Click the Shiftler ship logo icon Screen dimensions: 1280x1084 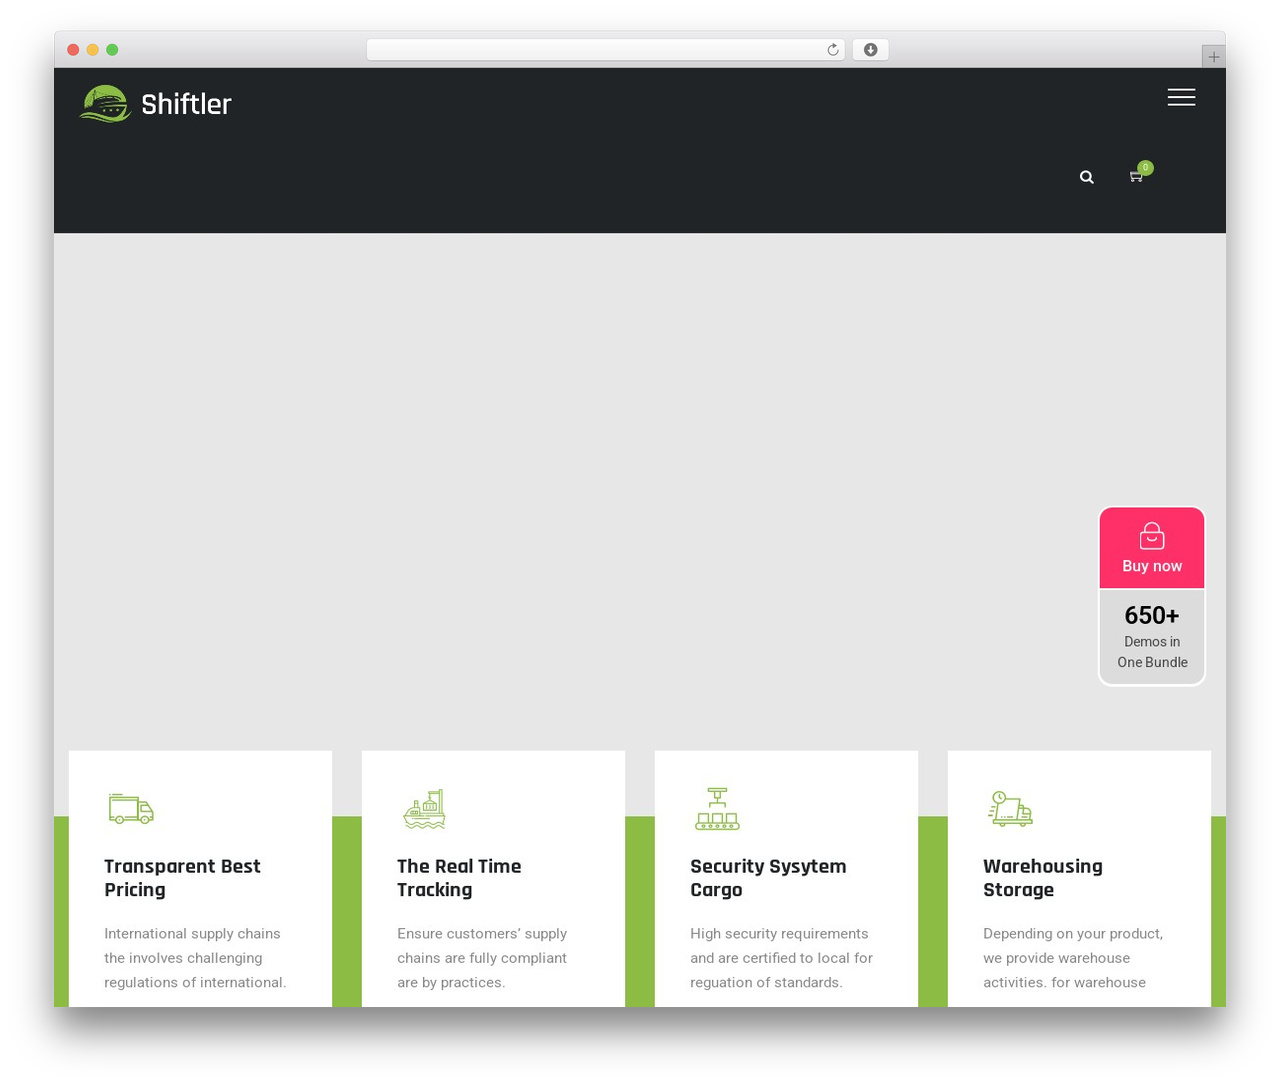105,104
